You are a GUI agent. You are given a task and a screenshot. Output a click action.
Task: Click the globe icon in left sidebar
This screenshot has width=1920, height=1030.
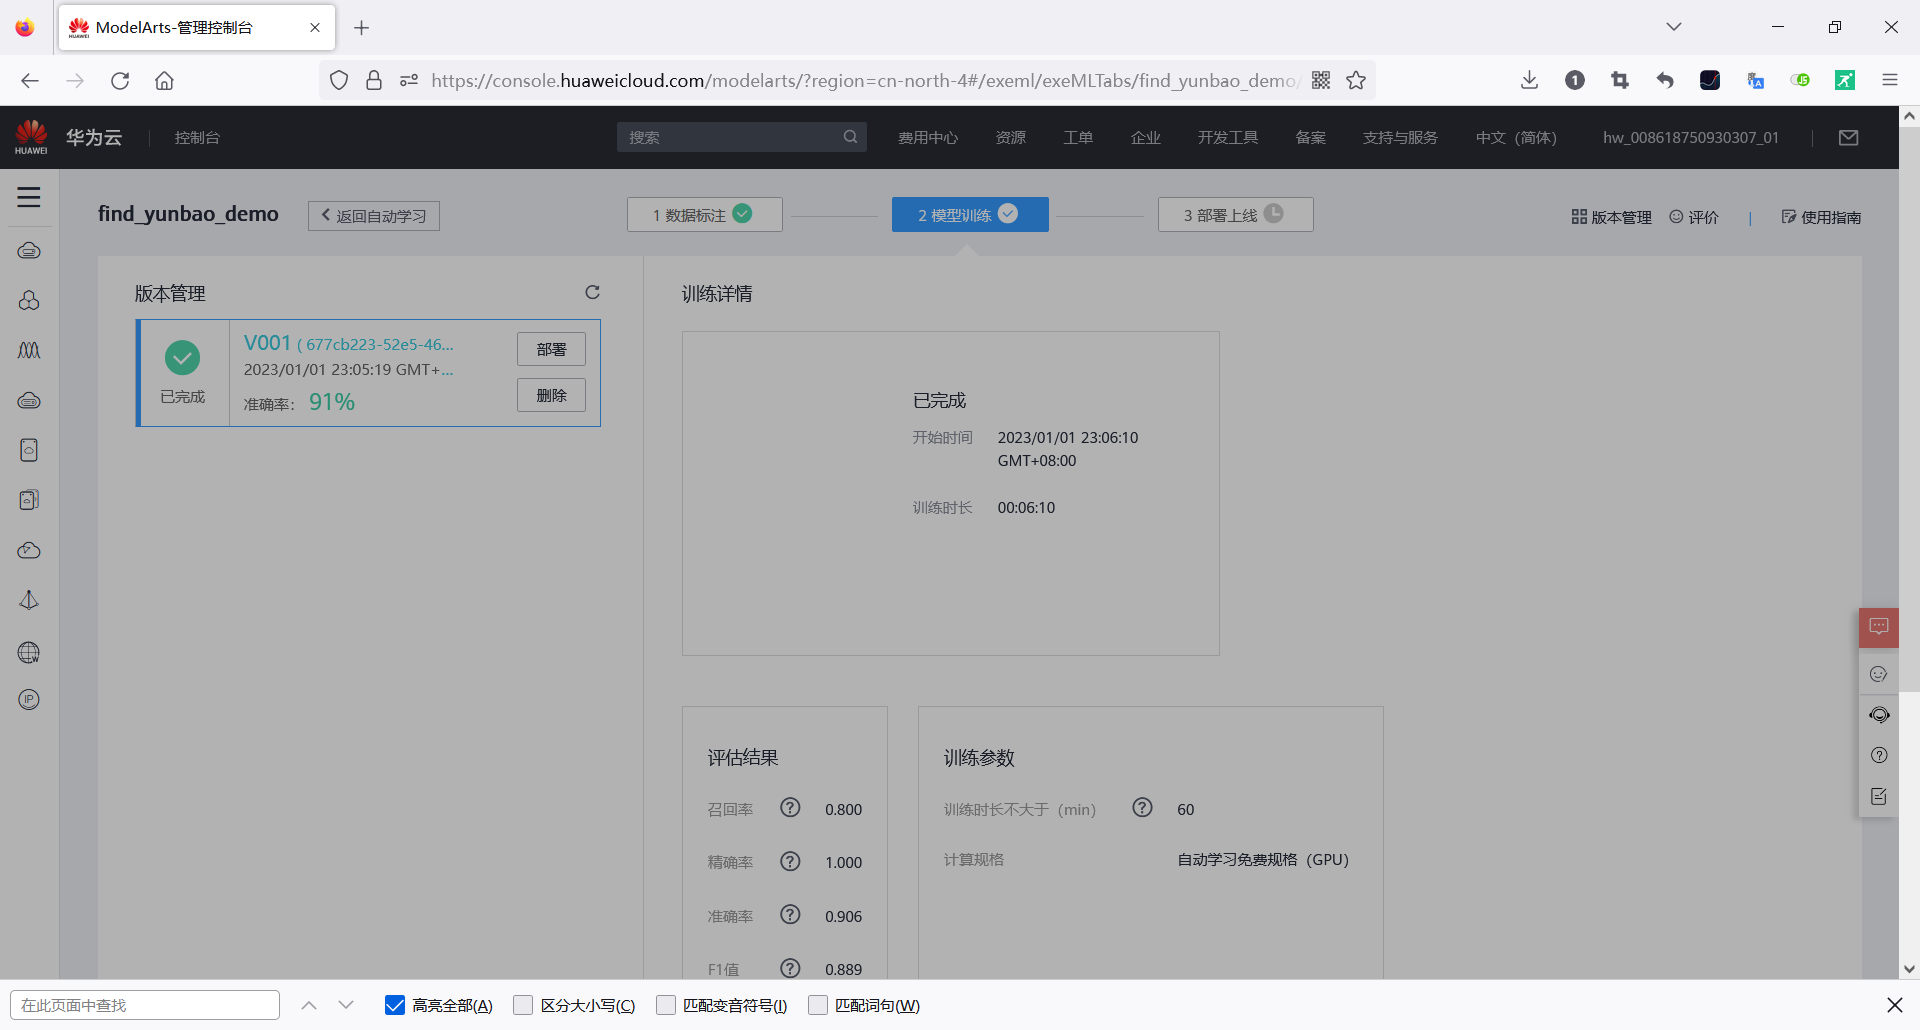[x=29, y=653]
